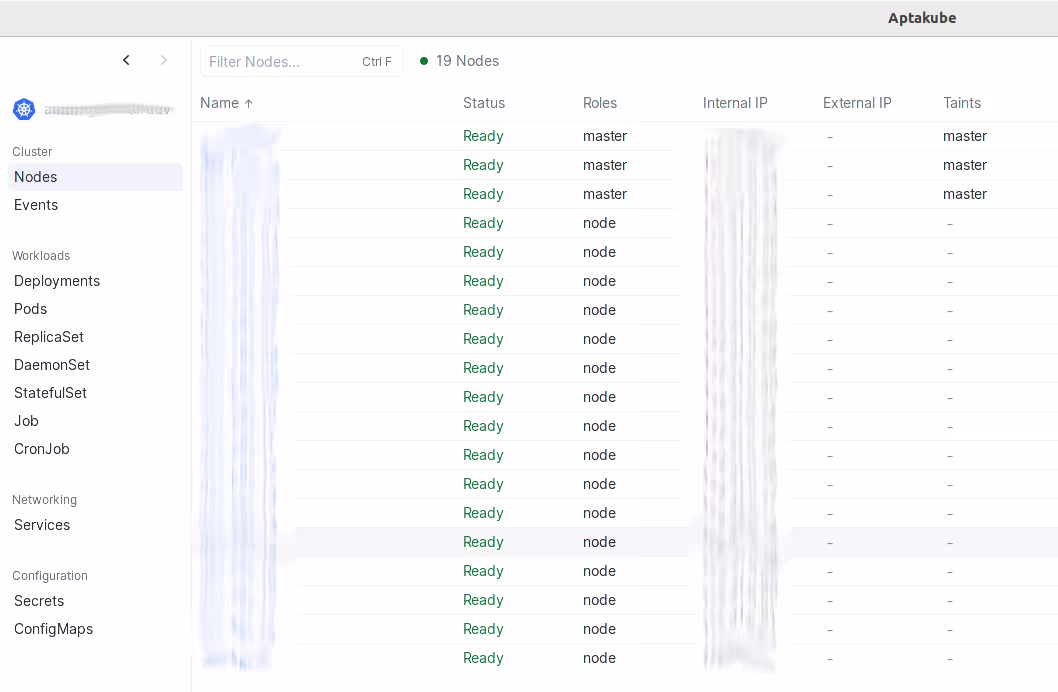The image size is (1058, 692).
Task: Open ConfigMaps in the sidebar
Action: coord(54,629)
